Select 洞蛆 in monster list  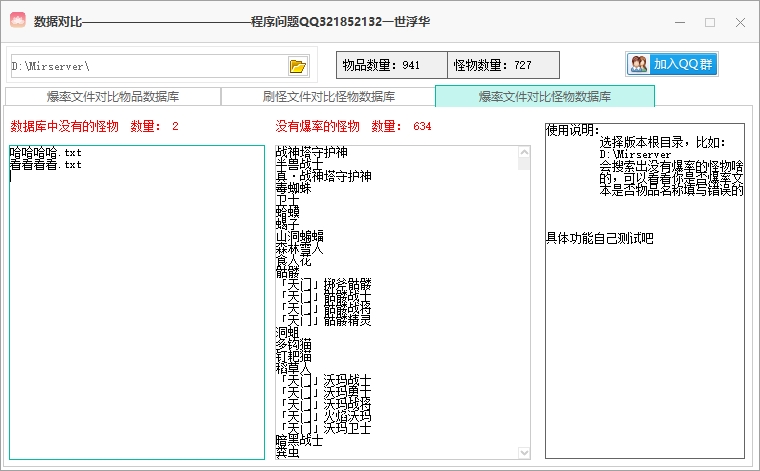coord(288,332)
